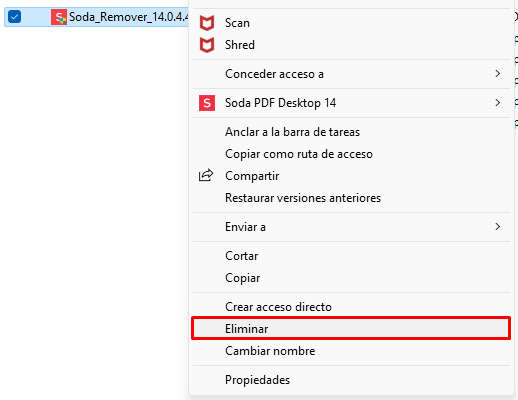Image resolution: width=518 pixels, height=400 pixels.
Task: Uncheck the Soda_Remover file checkbox
Action: [15, 17]
